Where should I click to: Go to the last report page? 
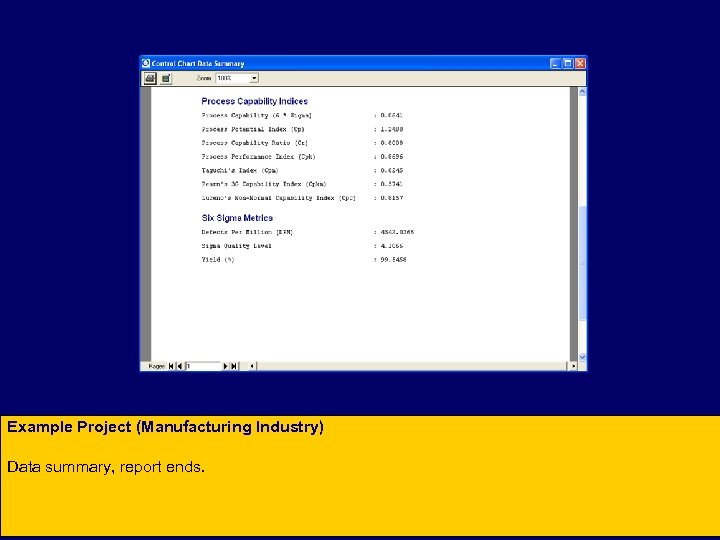pos(234,366)
